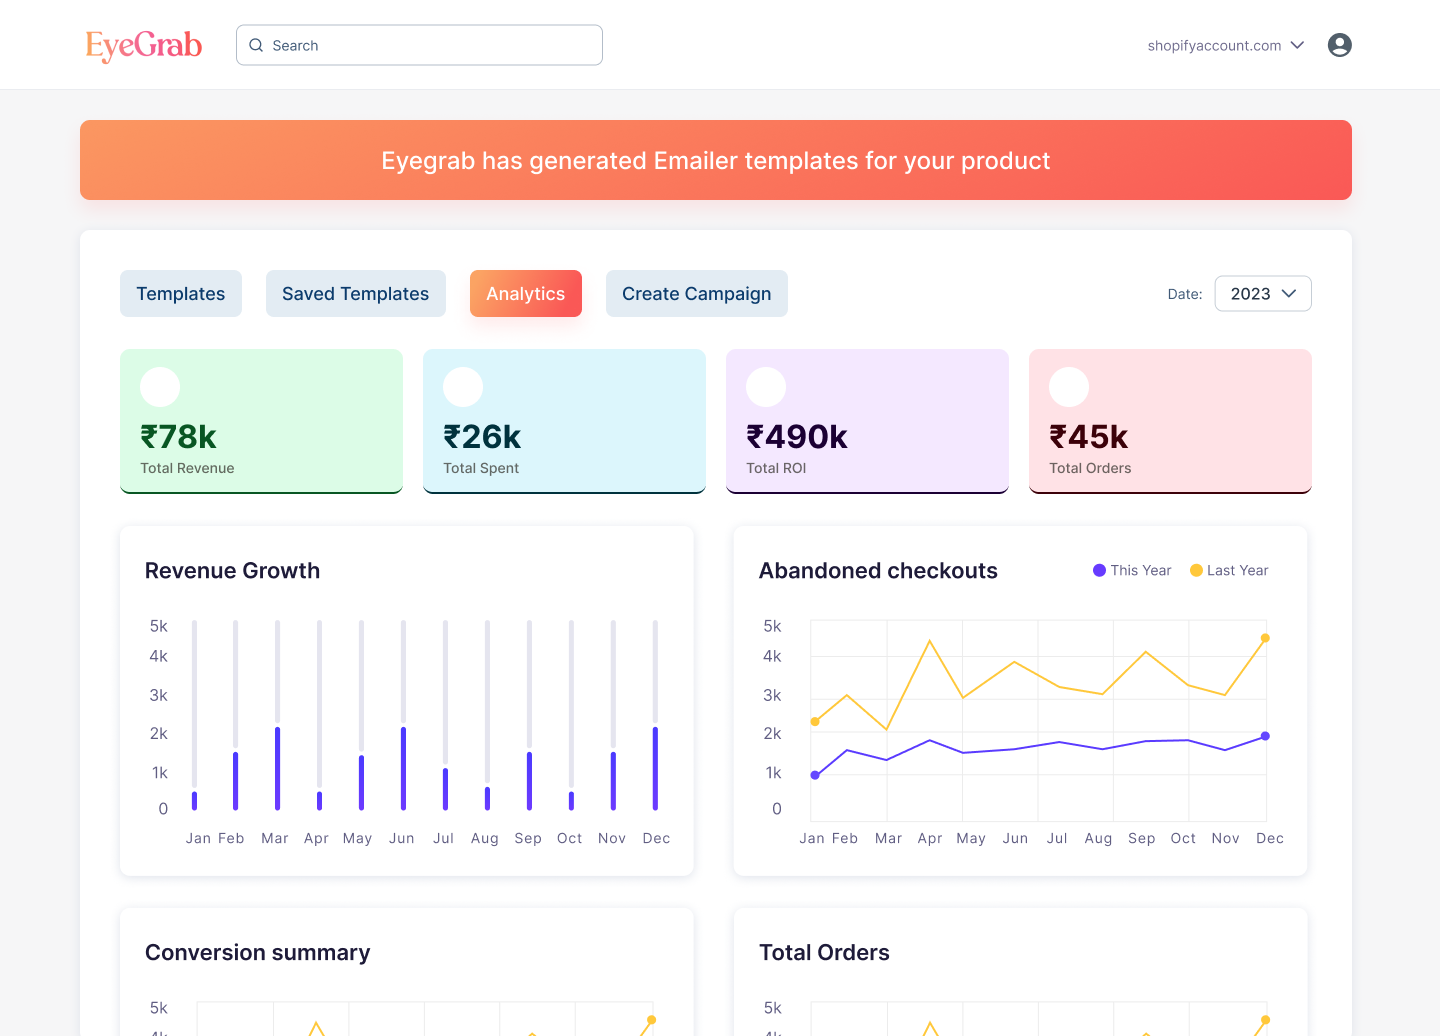Viewport: 1440px width, 1036px height.
Task: Click the search magnifier icon
Action: [x=256, y=45]
